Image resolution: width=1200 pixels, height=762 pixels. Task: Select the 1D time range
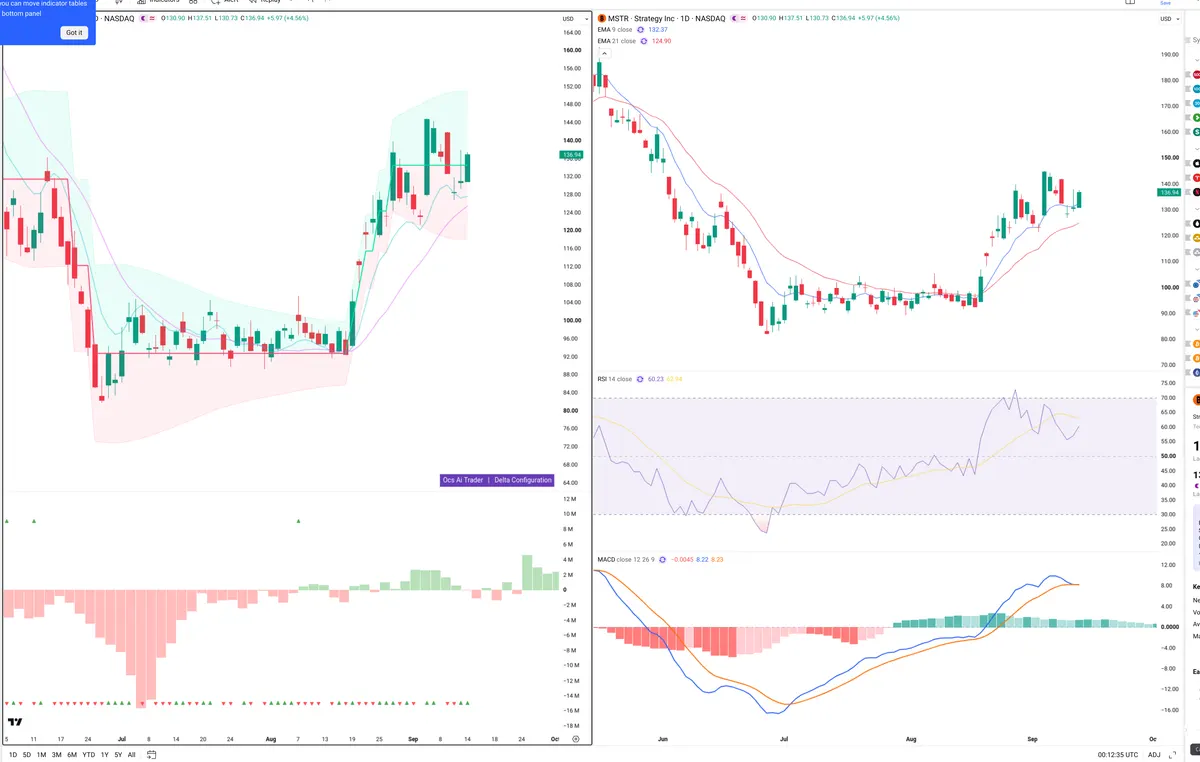tap(13, 755)
